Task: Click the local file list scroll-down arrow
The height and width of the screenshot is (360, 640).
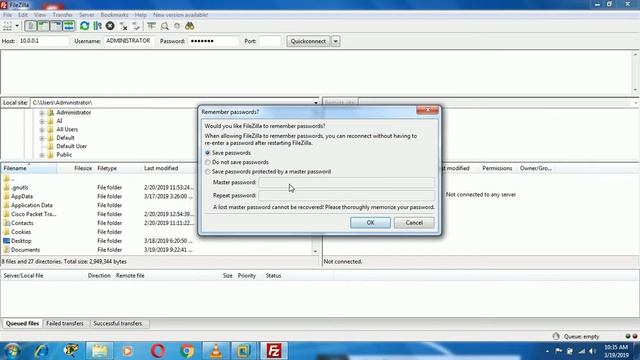Action: click(x=315, y=251)
